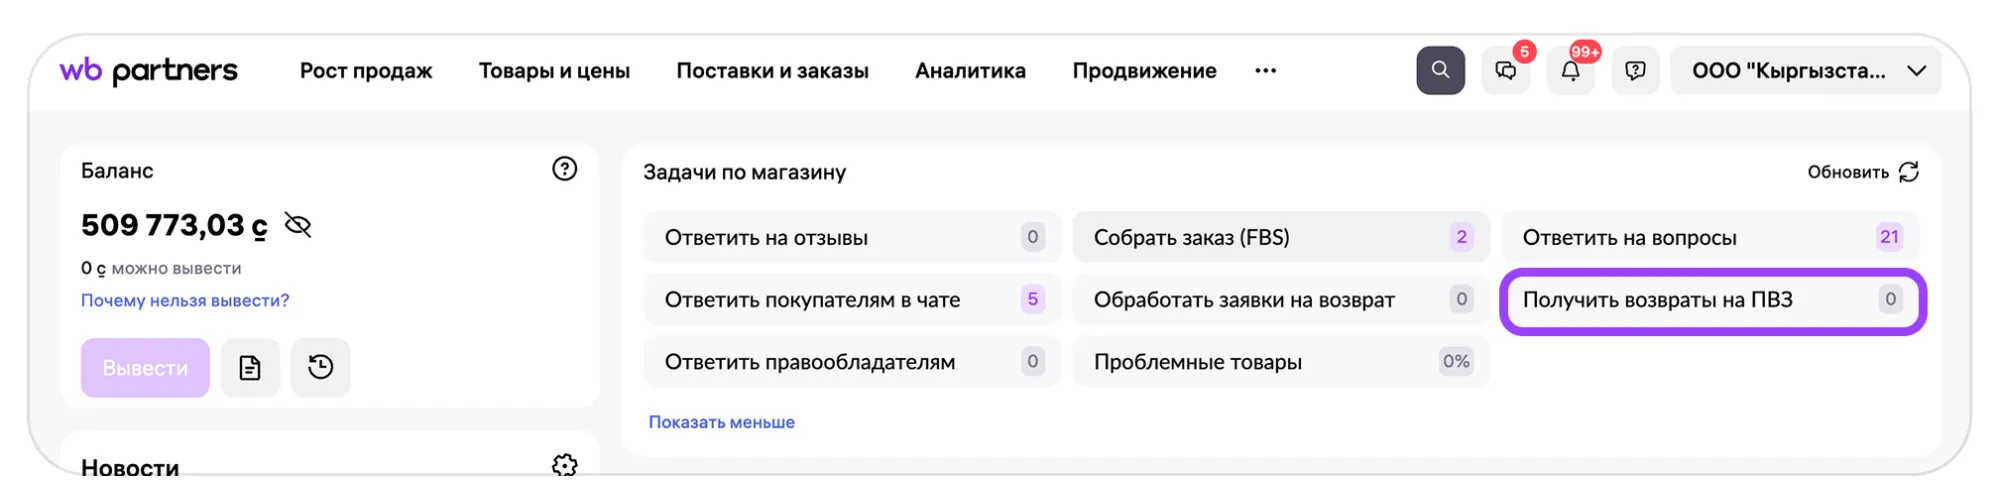
Task: Open the Товары и цены menu
Action: [554, 71]
